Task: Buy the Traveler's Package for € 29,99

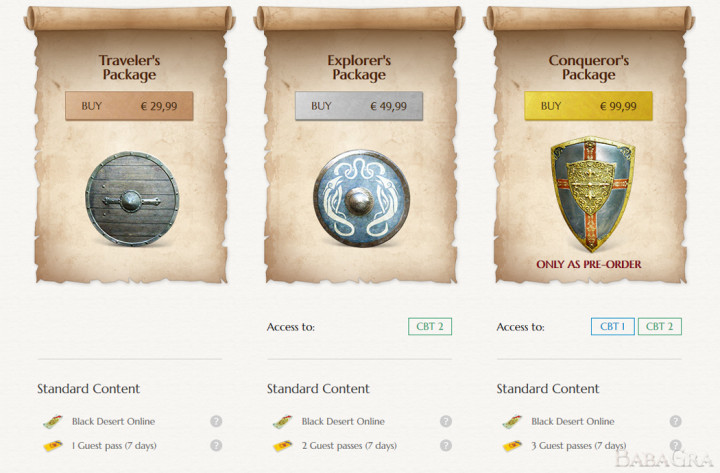Action: click(x=129, y=106)
